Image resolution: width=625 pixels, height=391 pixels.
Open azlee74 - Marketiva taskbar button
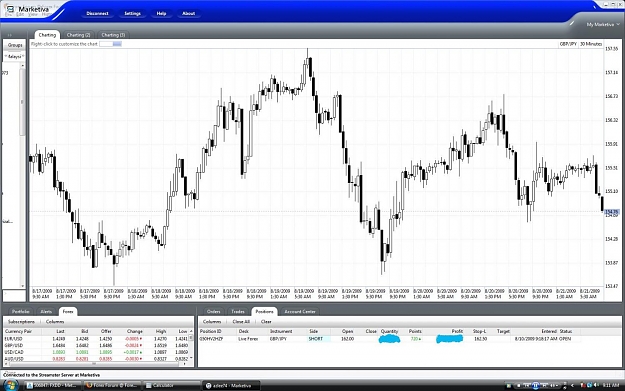(x=232, y=385)
